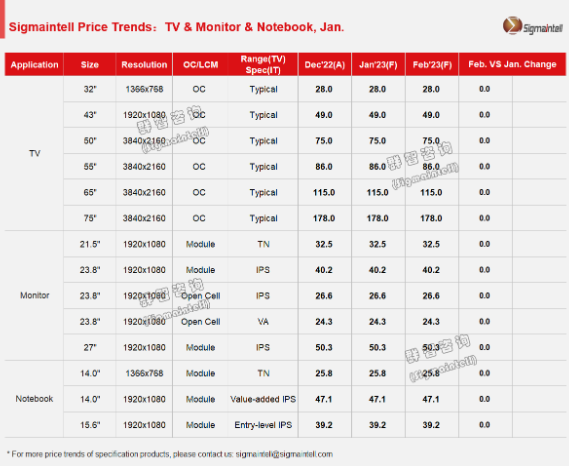Click the Resolution column header
Viewport: 569px width, 466px height.
point(144,65)
